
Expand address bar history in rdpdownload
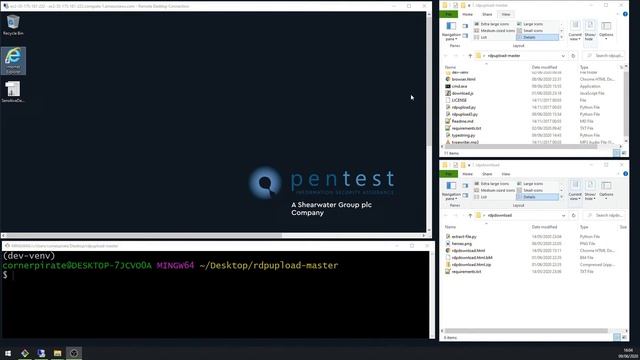(x=563, y=215)
